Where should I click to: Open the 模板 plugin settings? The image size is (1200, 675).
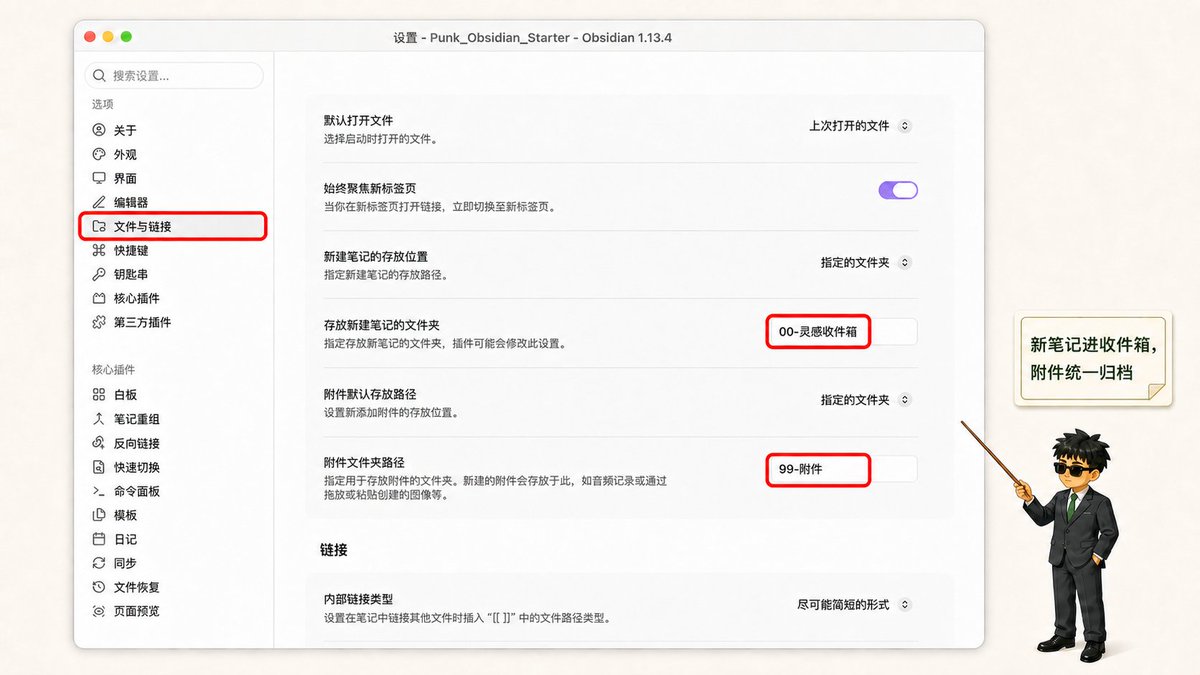[174, 515]
